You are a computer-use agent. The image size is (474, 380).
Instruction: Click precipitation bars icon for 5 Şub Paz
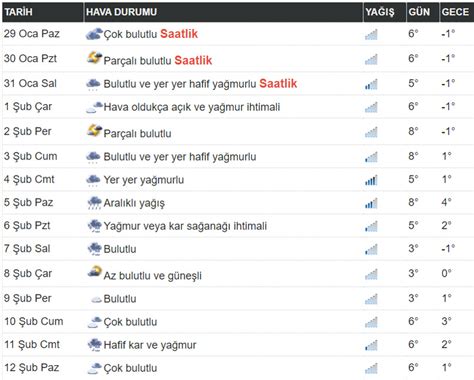click(x=371, y=203)
